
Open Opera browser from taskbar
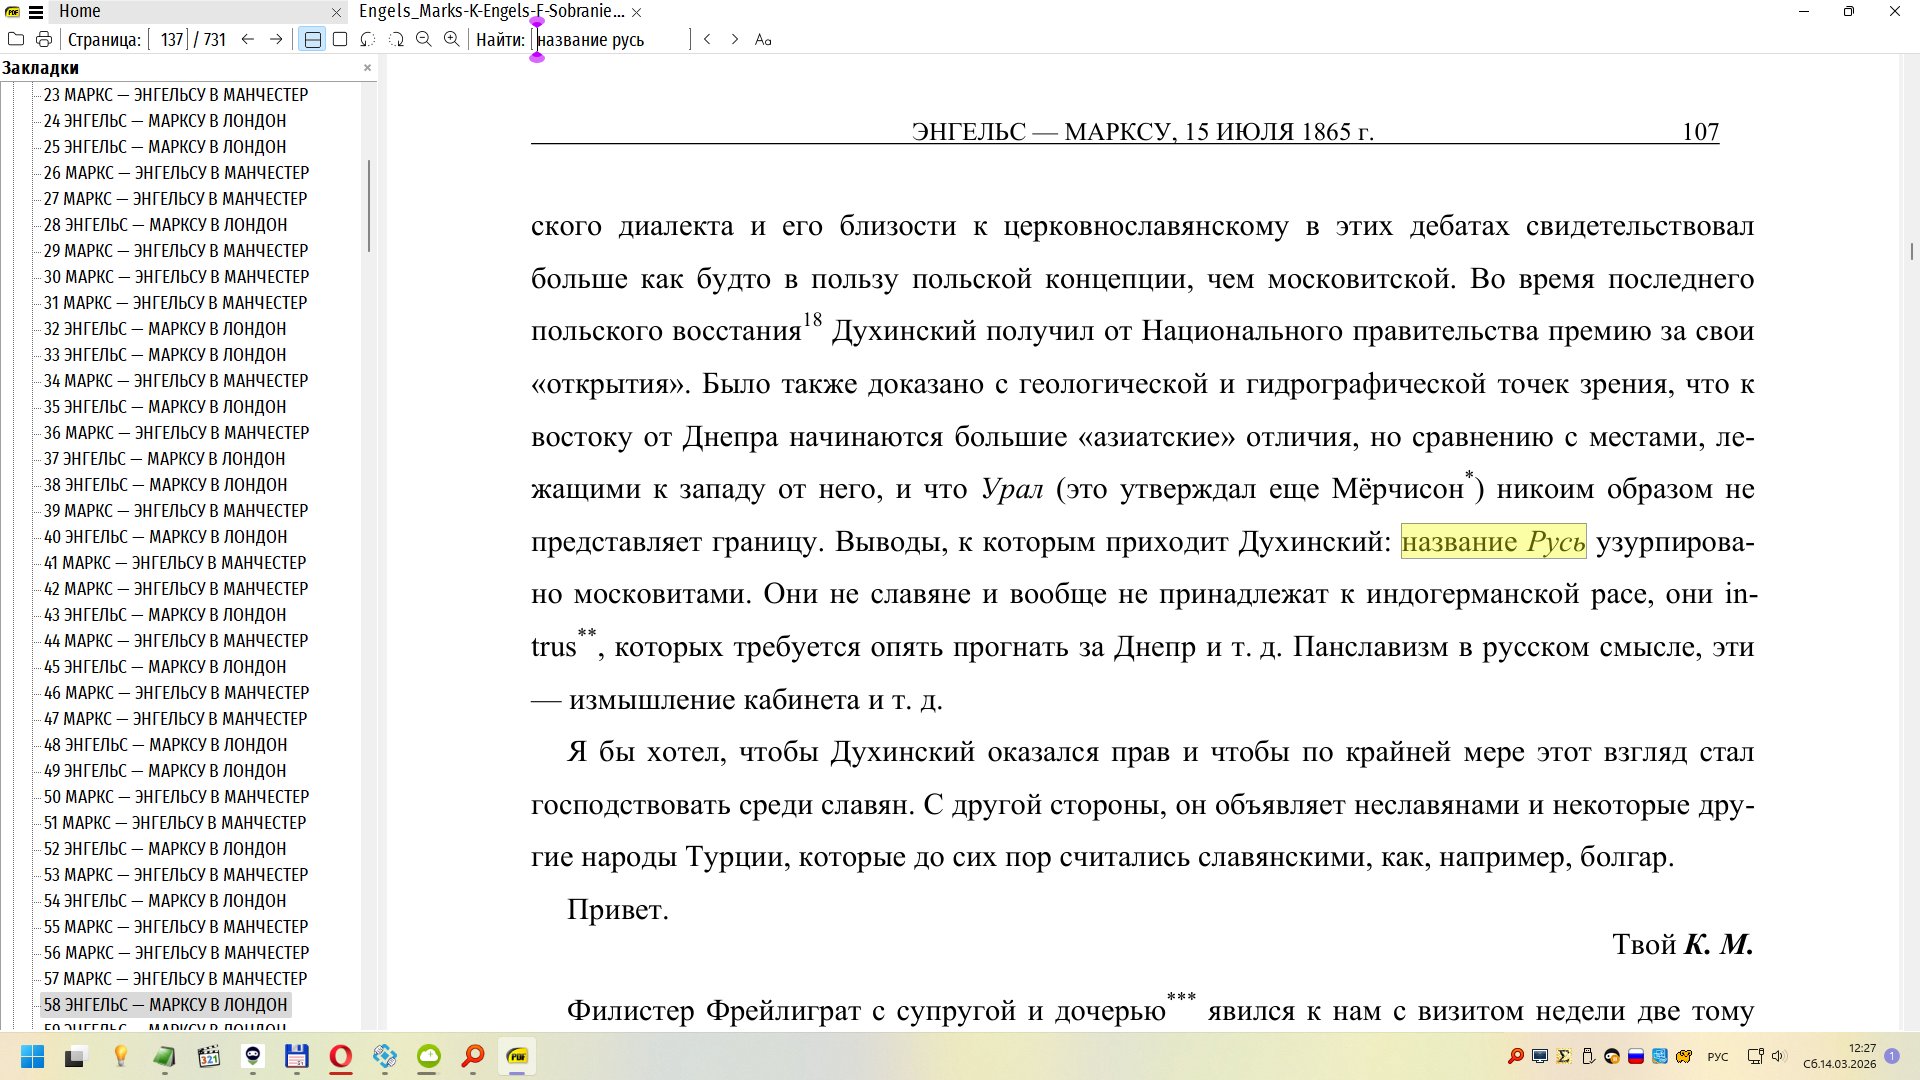pos(341,1056)
